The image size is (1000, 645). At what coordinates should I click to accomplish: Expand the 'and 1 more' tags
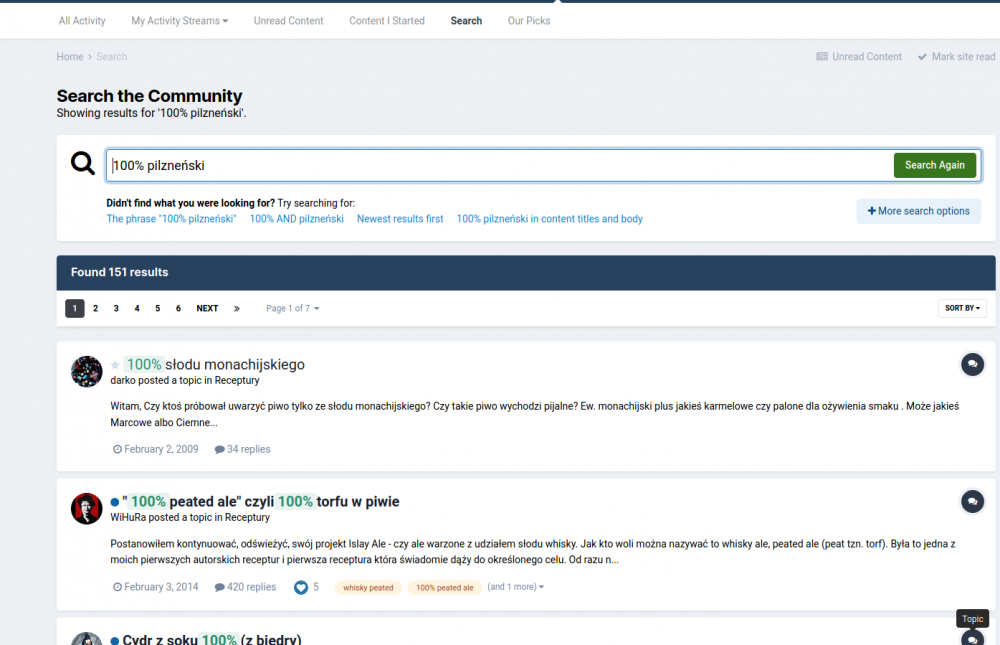pyautogui.click(x=516, y=587)
